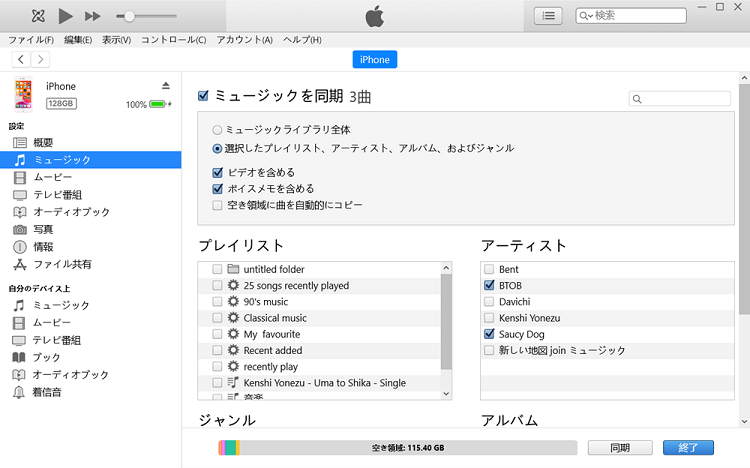Select 写真 in the sidebar
This screenshot has width=750, height=468.
(x=90, y=230)
